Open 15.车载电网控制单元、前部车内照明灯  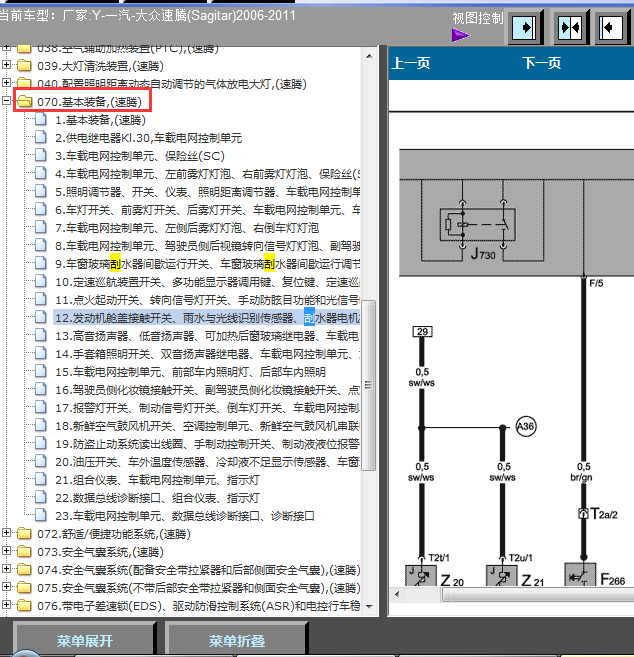[x=190, y=372]
